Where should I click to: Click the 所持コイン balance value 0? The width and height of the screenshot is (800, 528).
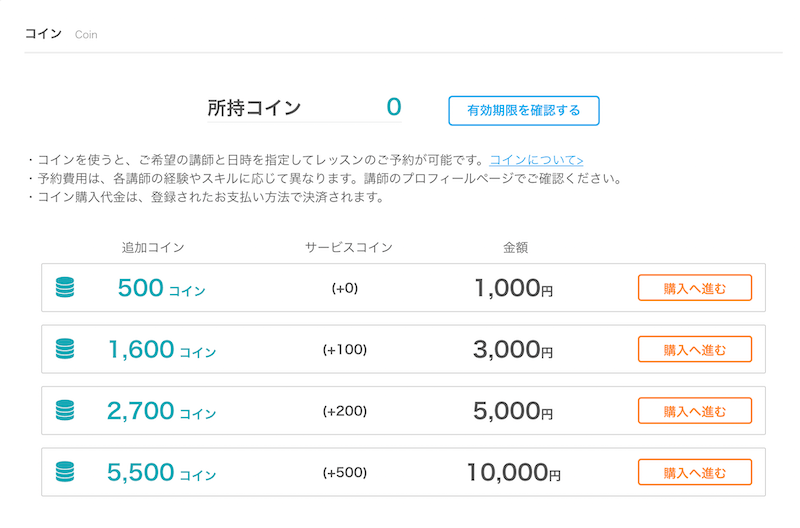tap(394, 107)
